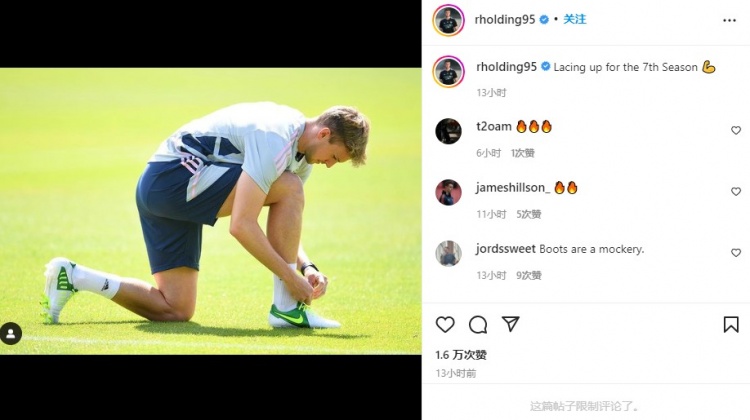
Task: Like jordssweet's boots comment
Action: [x=736, y=253]
